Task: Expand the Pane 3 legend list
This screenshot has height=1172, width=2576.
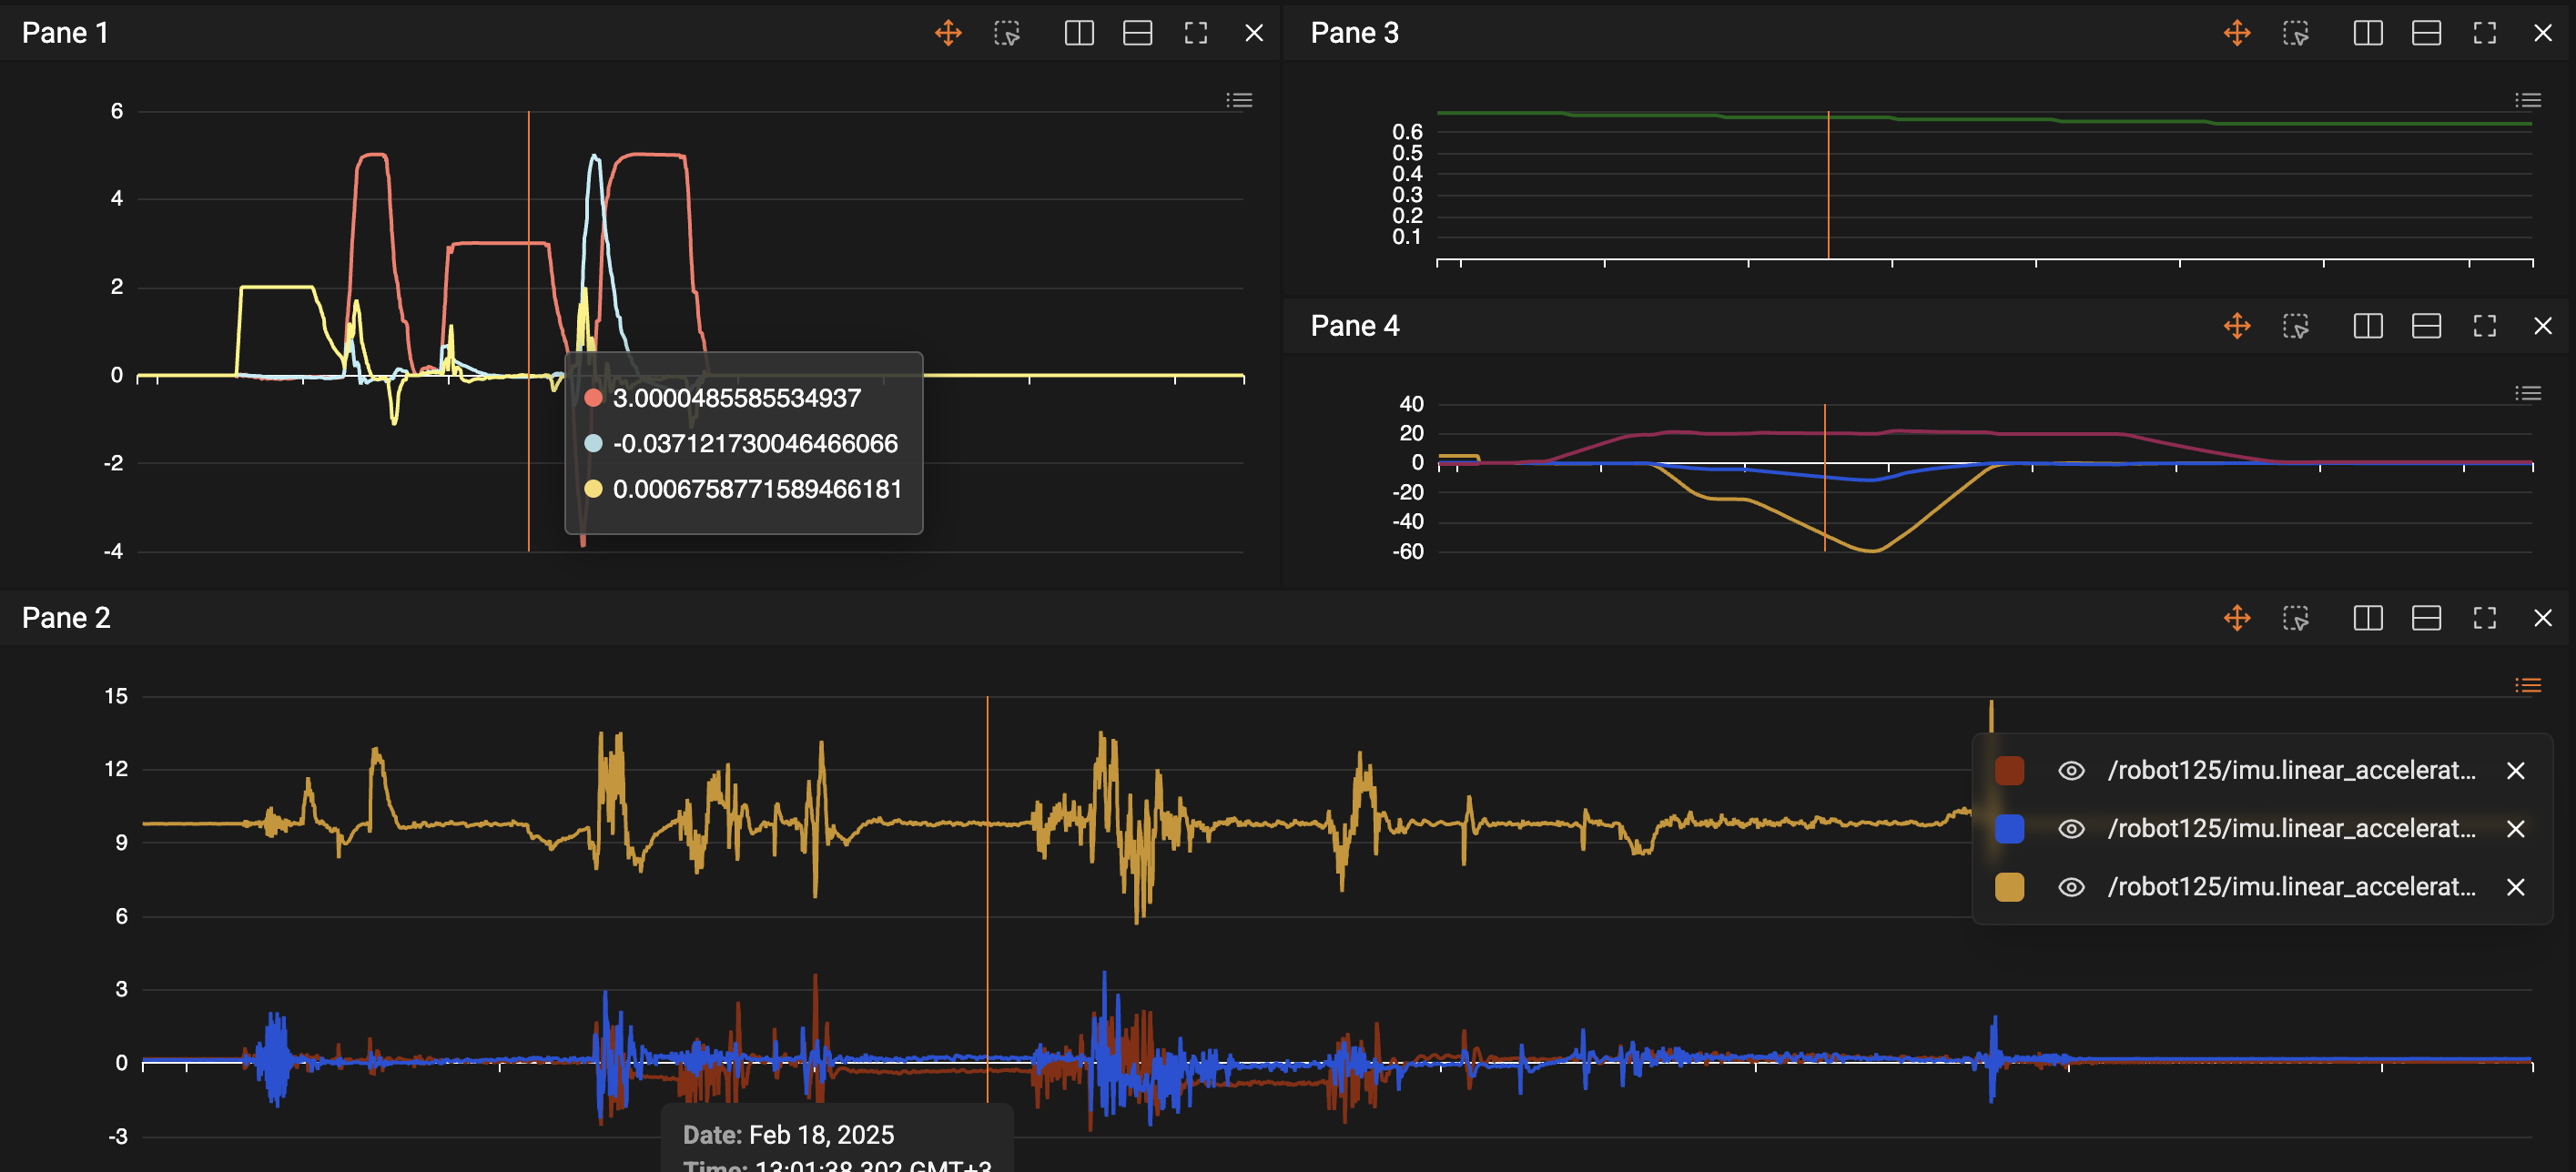Action: tap(2527, 100)
